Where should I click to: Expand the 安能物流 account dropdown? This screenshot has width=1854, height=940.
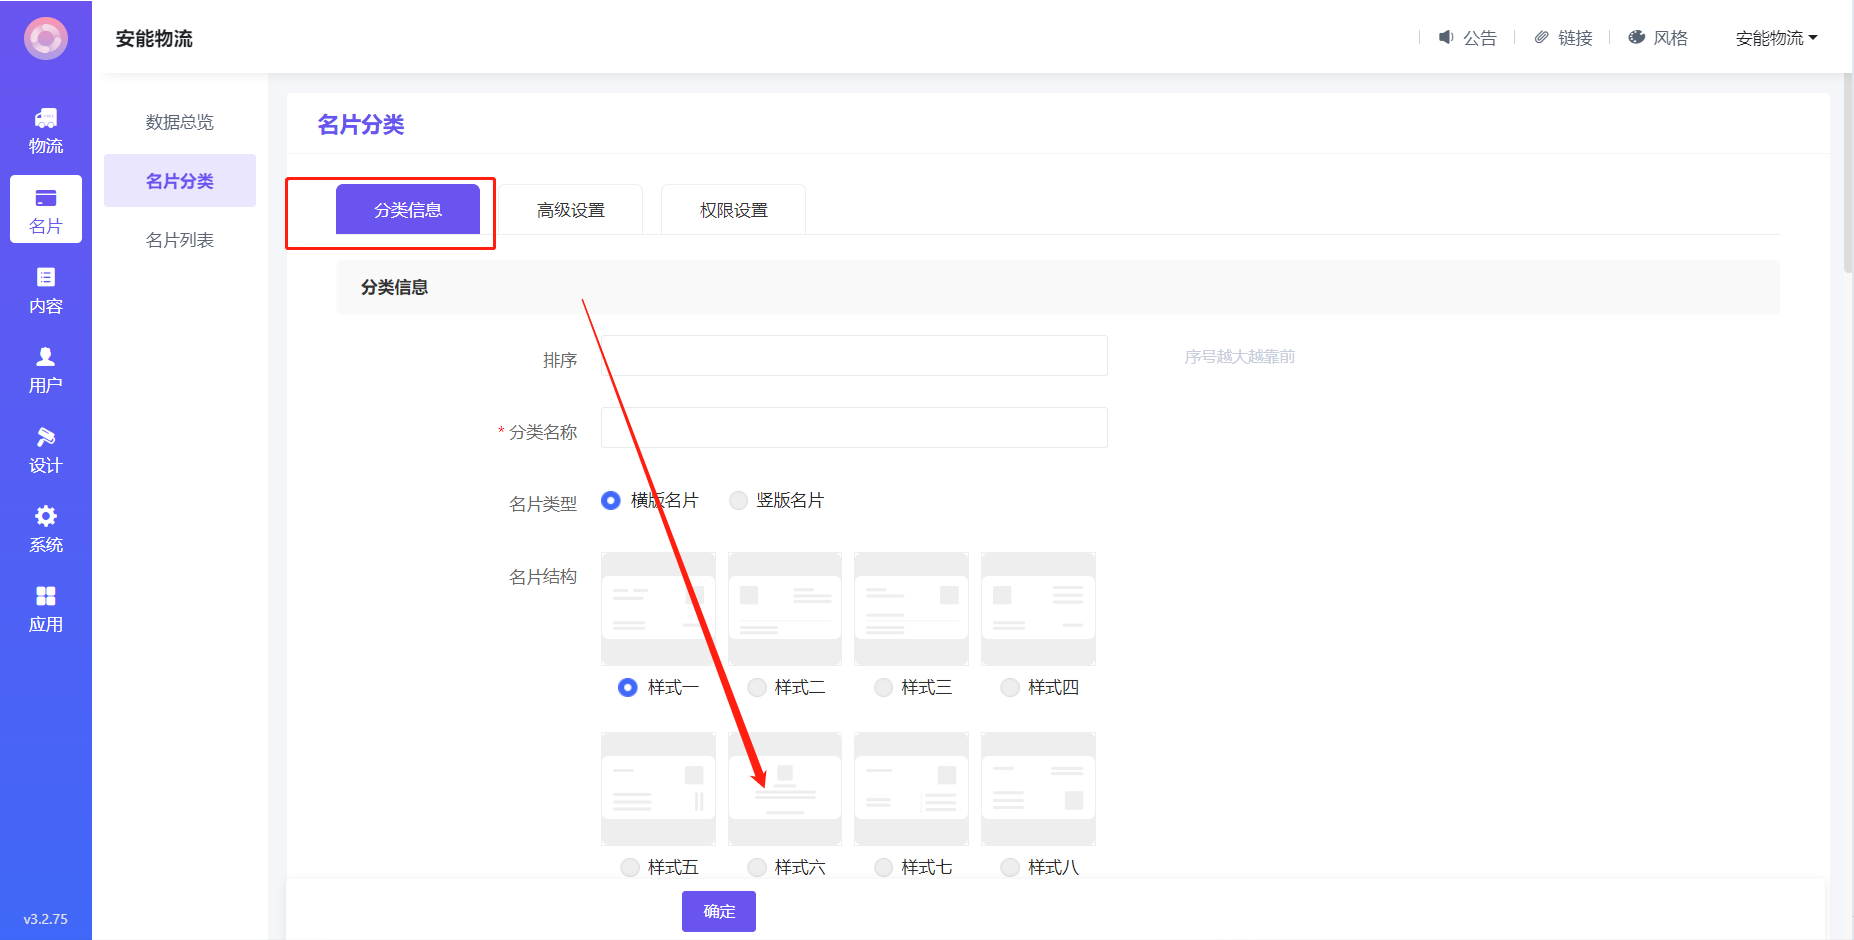[1776, 38]
